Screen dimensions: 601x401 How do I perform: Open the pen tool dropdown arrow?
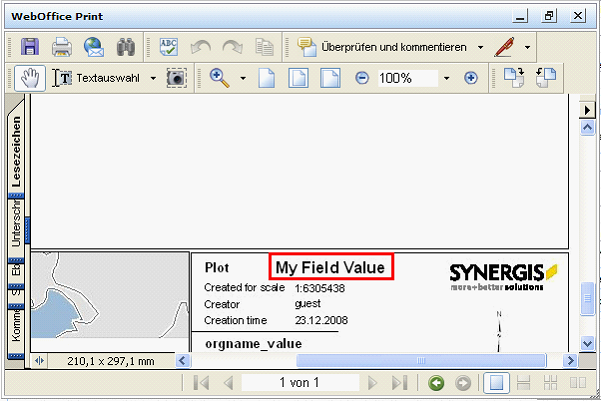click(x=527, y=48)
